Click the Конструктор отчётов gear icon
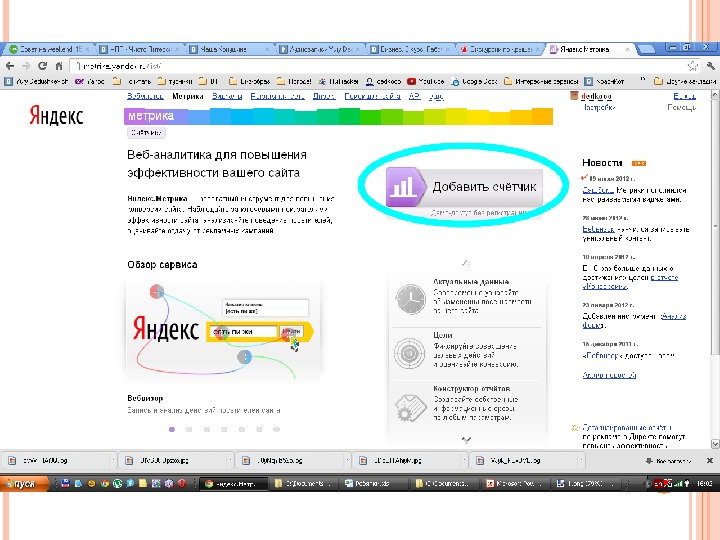720x540 pixels. [x=410, y=407]
